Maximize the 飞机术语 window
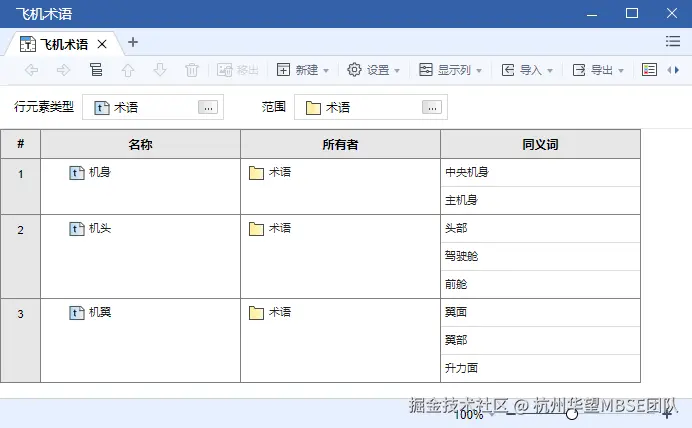This screenshot has height=428, width=692. (632, 13)
